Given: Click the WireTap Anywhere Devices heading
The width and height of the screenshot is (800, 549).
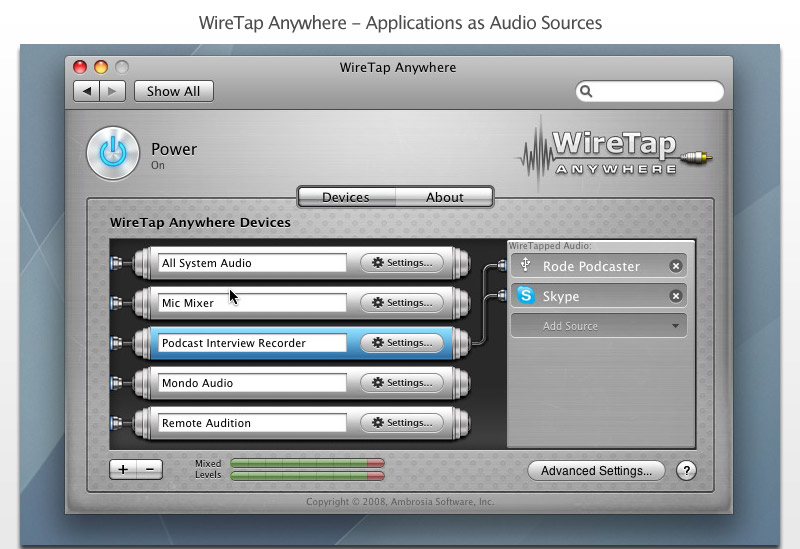Looking at the screenshot, I should coord(200,222).
